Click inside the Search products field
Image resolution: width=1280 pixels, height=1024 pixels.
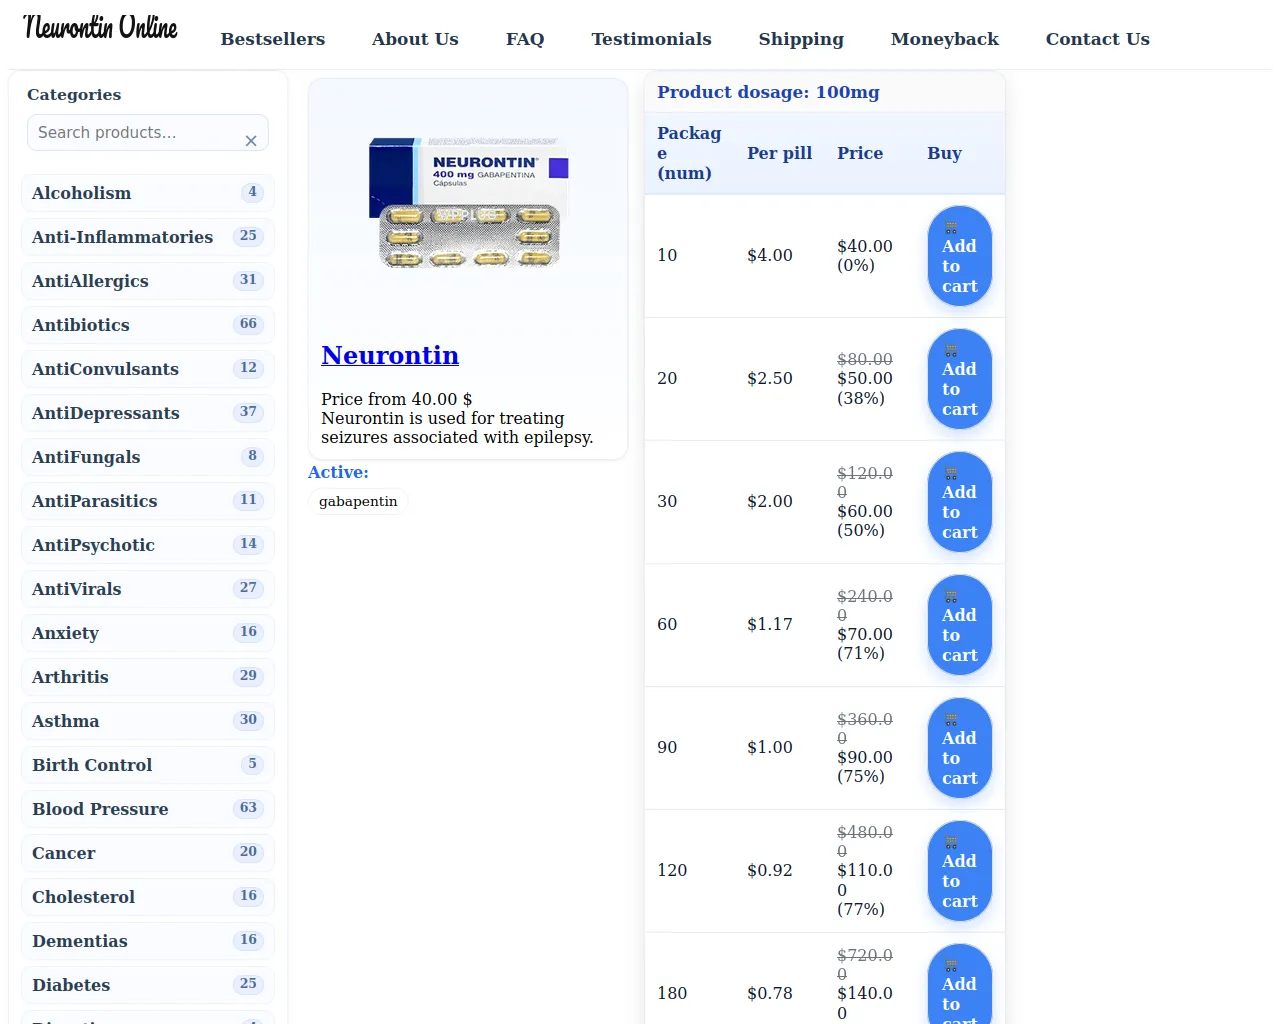pos(135,133)
